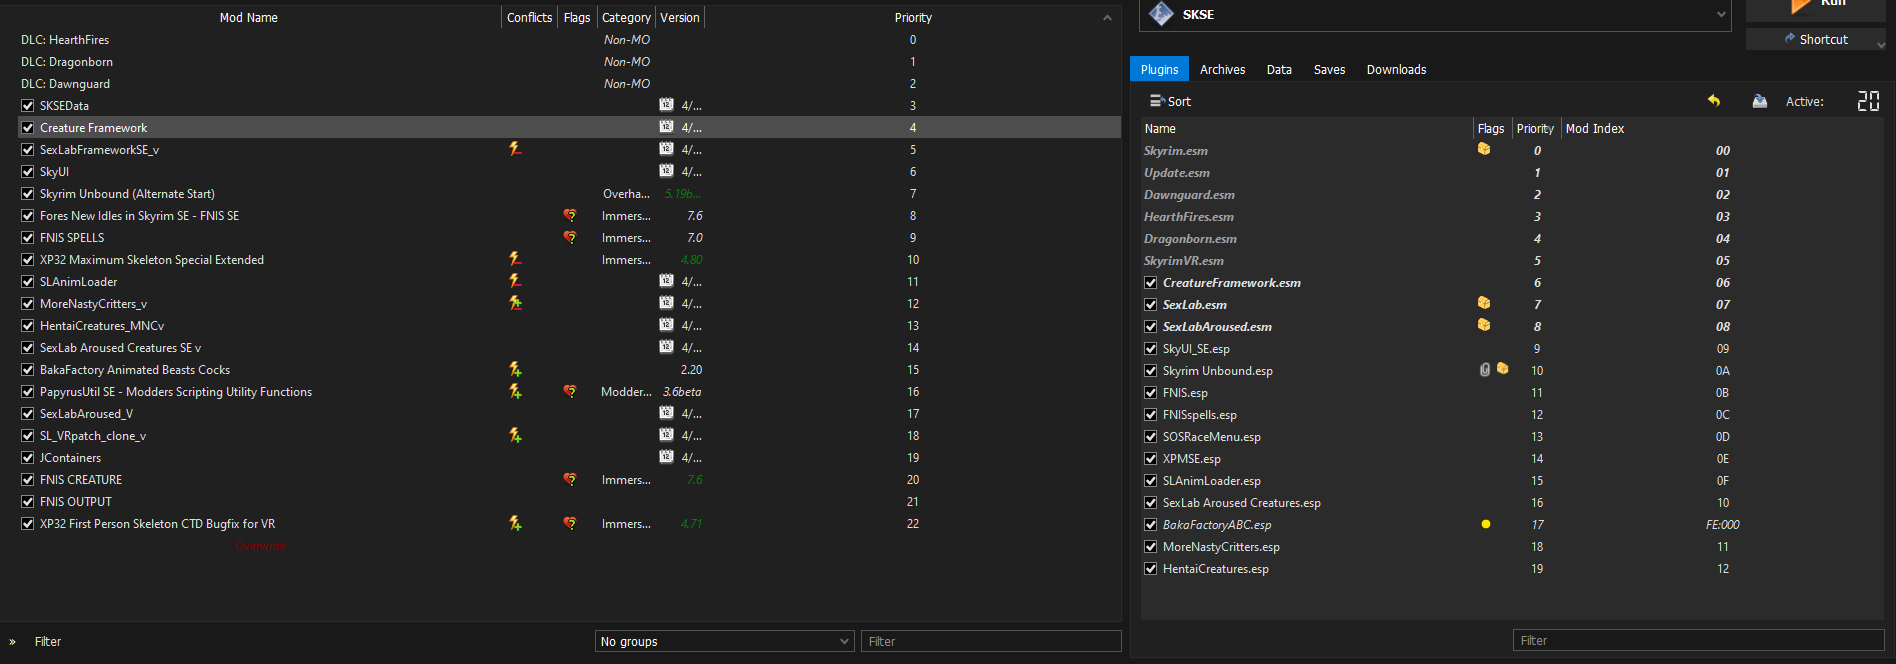Click the SKSE executable icon
Viewport: 1896px width, 664px height.
click(x=1161, y=14)
